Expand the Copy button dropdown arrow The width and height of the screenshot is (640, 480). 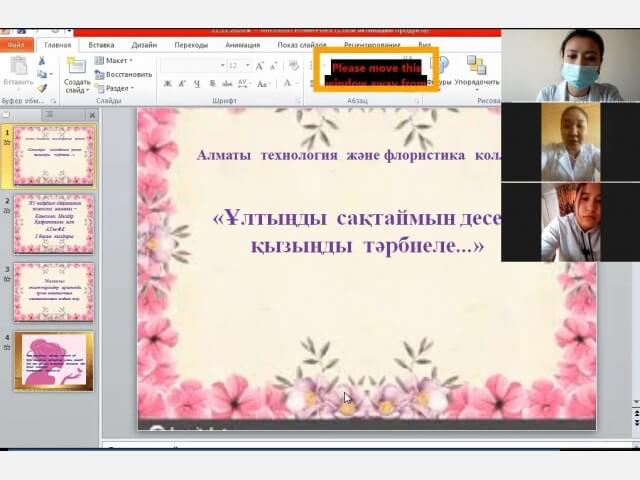click(51, 74)
